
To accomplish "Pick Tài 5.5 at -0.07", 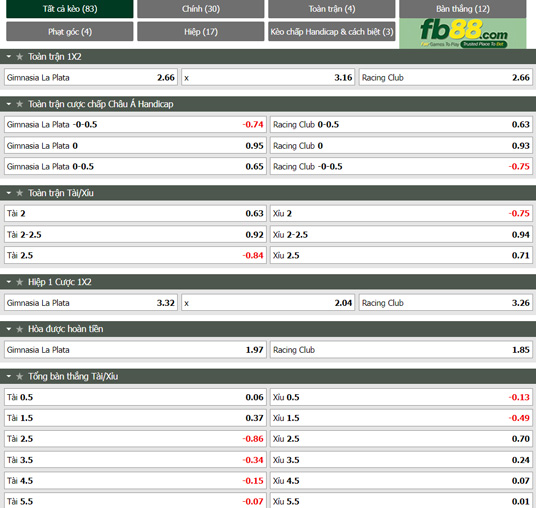I will (x=135, y=500).
